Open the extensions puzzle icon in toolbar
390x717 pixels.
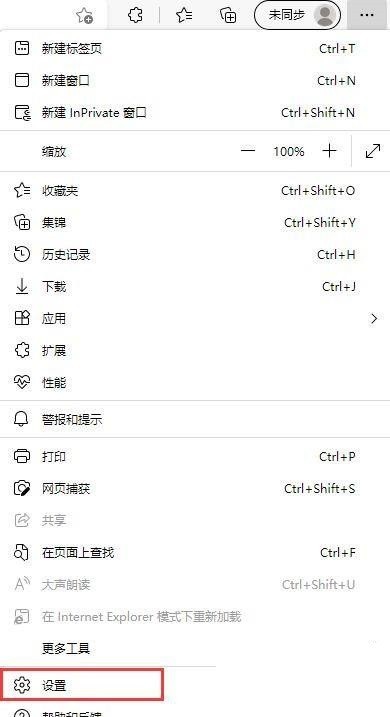135,15
